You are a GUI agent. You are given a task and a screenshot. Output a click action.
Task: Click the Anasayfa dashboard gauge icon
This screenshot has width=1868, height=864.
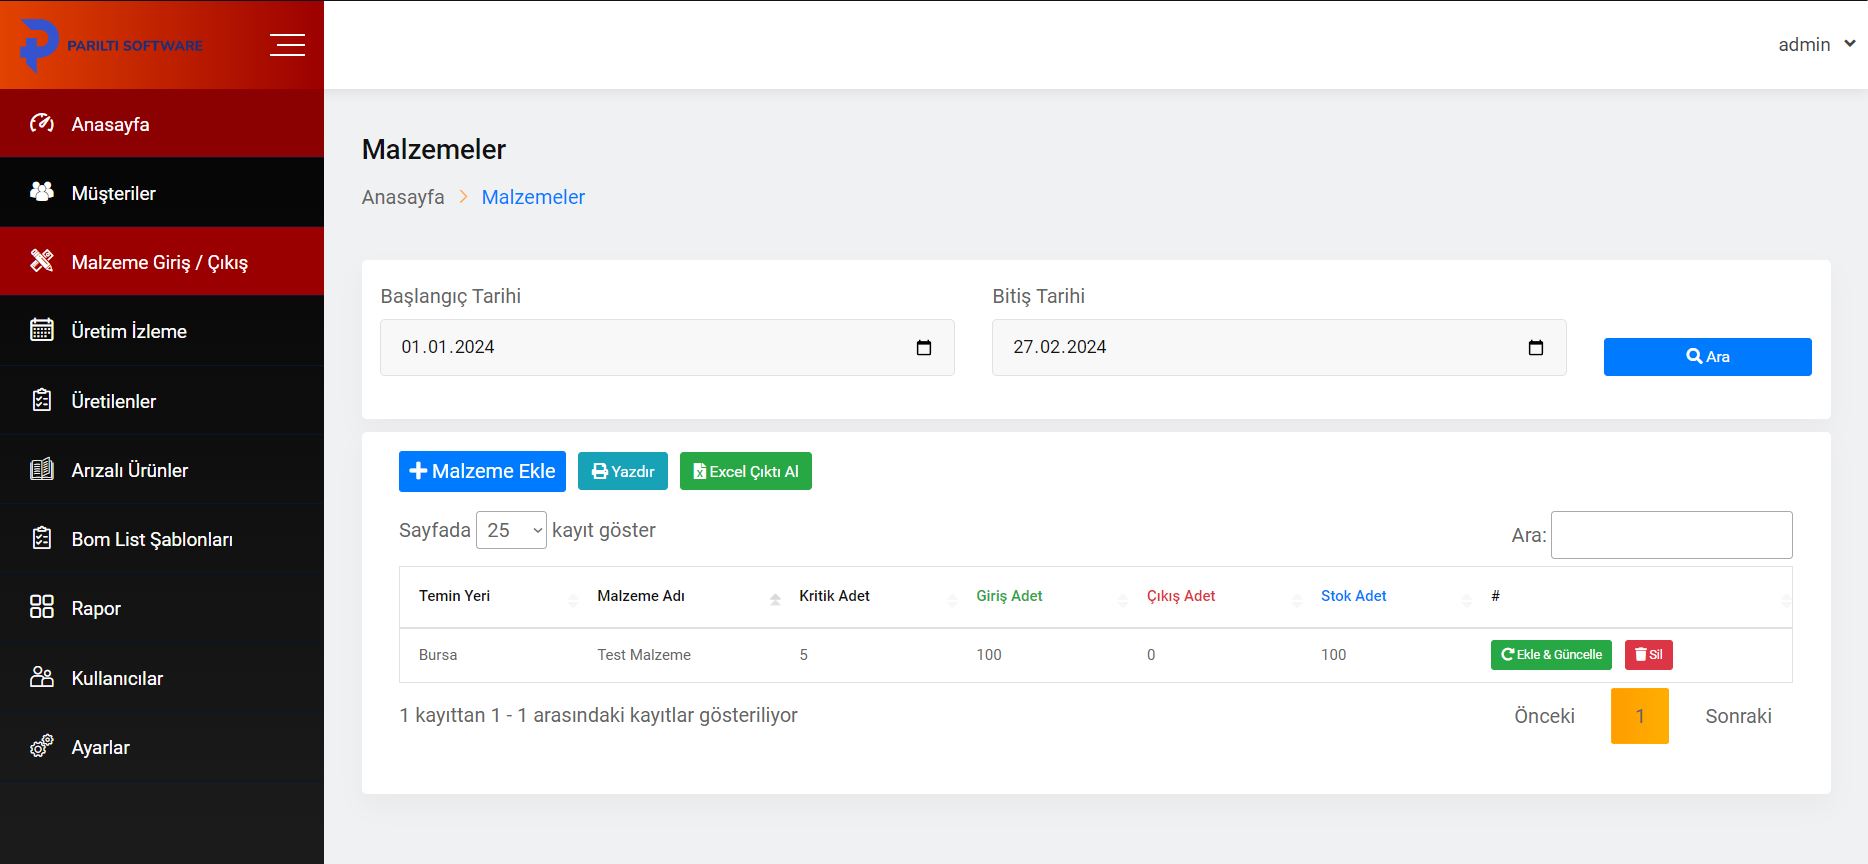point(42,124)
